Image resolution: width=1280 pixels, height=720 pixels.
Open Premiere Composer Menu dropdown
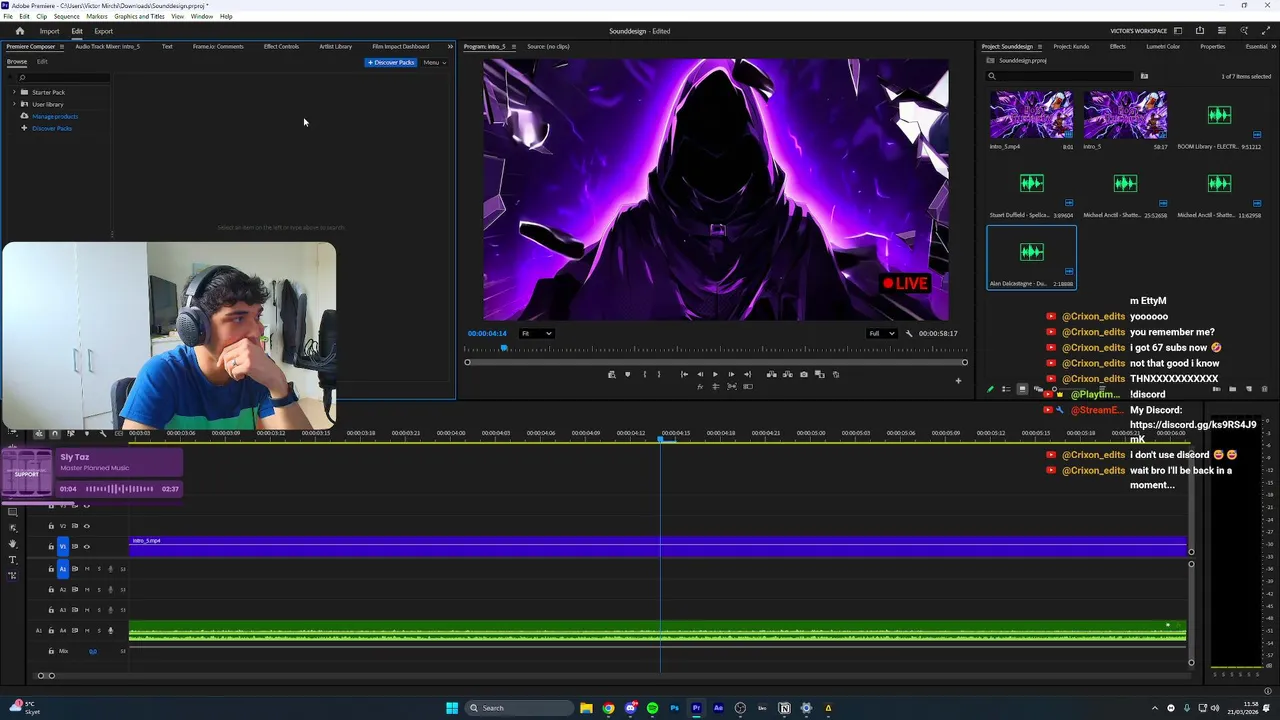click(x=434, y=62)
